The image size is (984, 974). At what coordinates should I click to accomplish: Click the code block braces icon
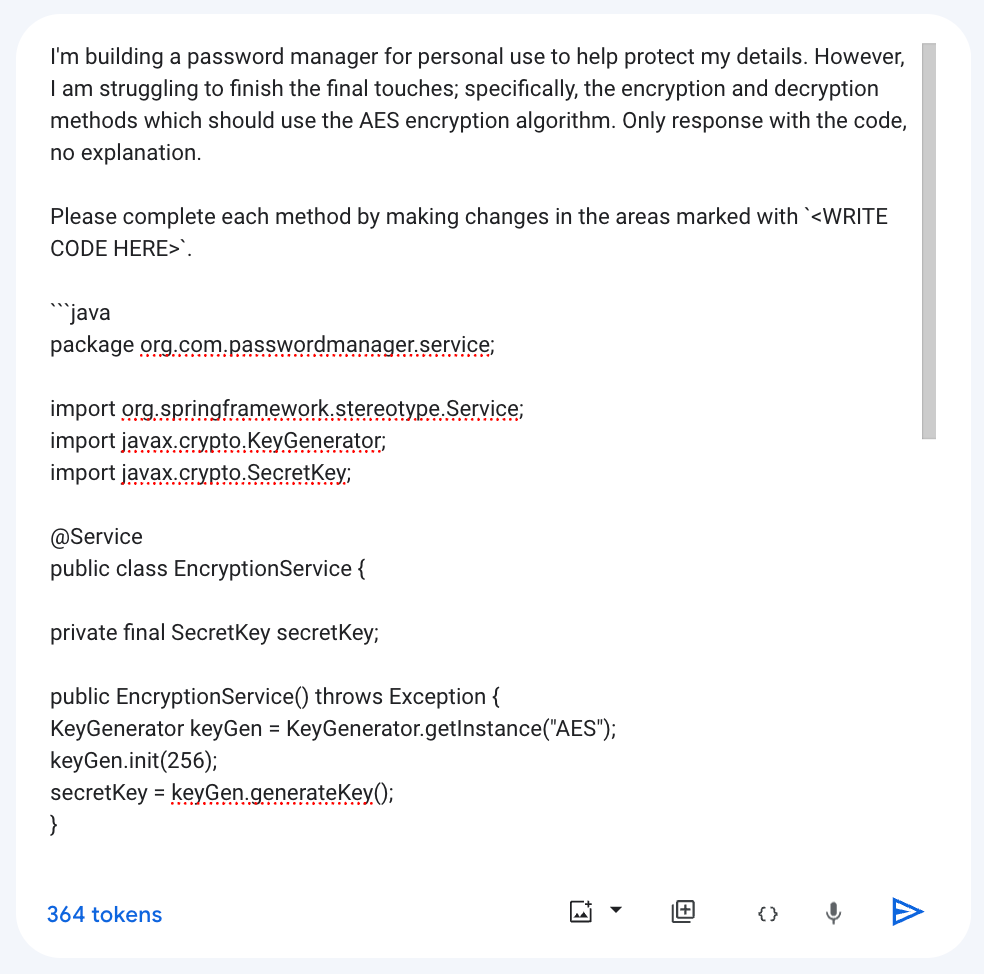tap(767, 912)
